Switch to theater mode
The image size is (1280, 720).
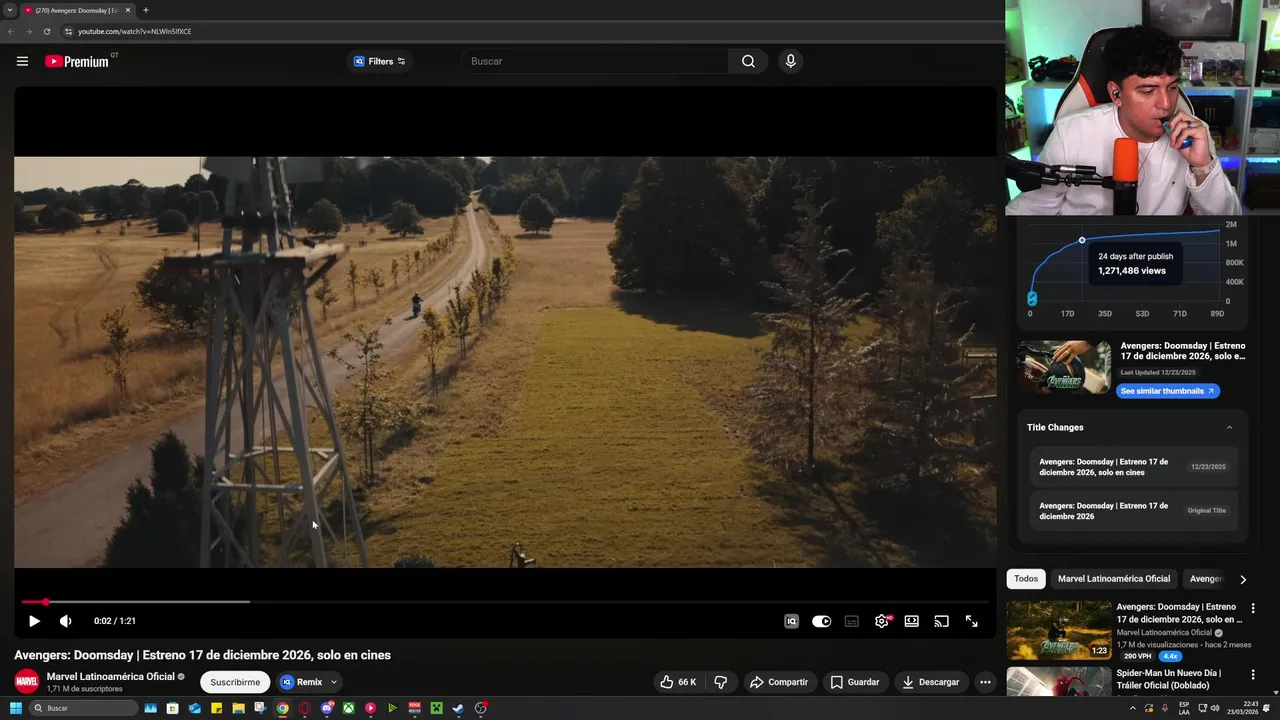(911, 621)
